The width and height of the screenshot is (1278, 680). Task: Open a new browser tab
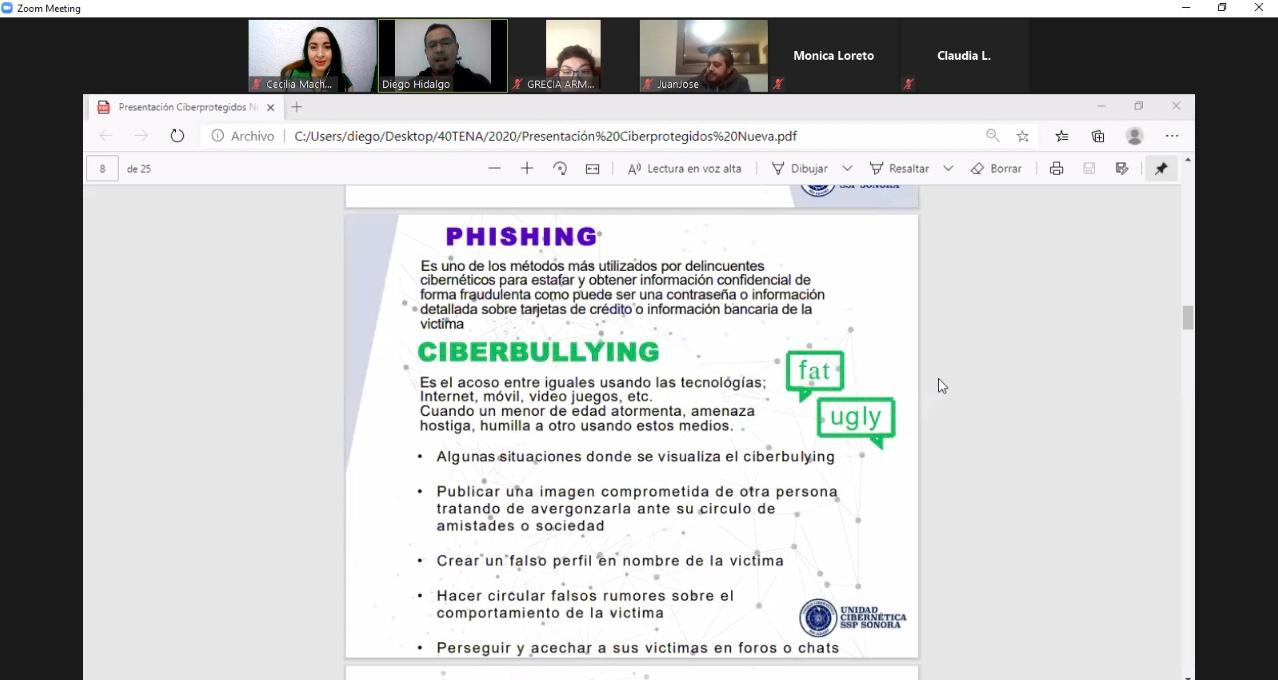click(297, 107)
